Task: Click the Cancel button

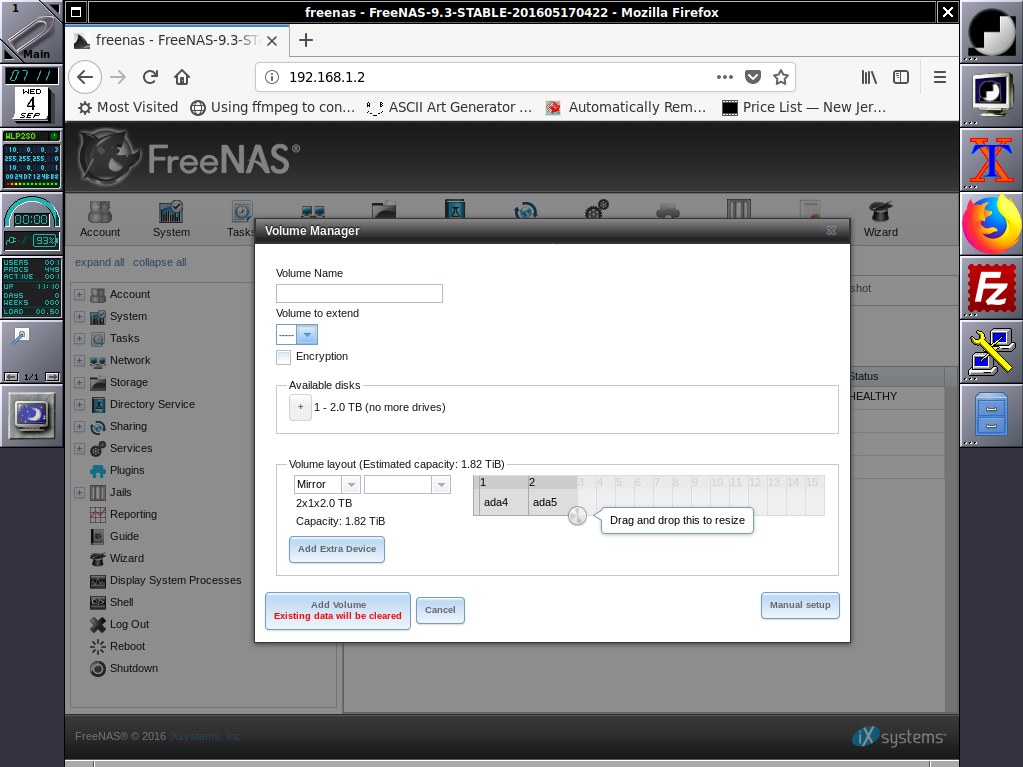Action: point(440,610)
